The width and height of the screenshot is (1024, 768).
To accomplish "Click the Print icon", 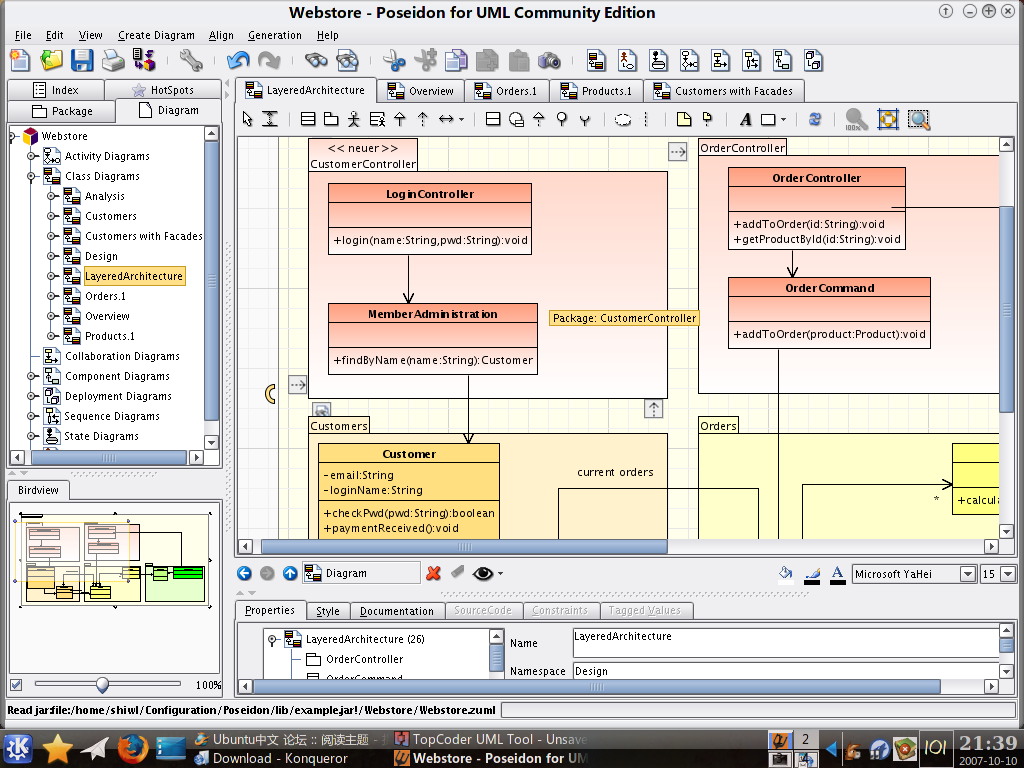I will pyautogui.click(x=113, y=61).
